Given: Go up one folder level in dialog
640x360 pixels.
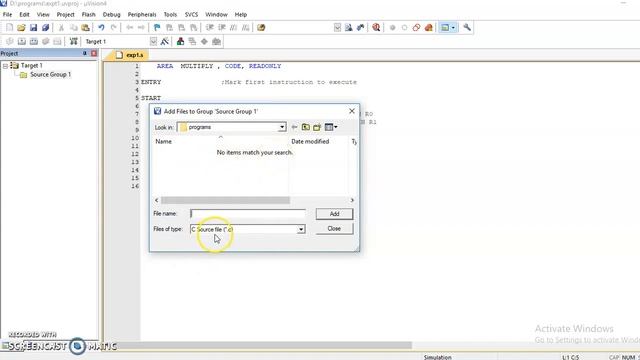Looking at the screenshot, I should (x=306, y=127).
